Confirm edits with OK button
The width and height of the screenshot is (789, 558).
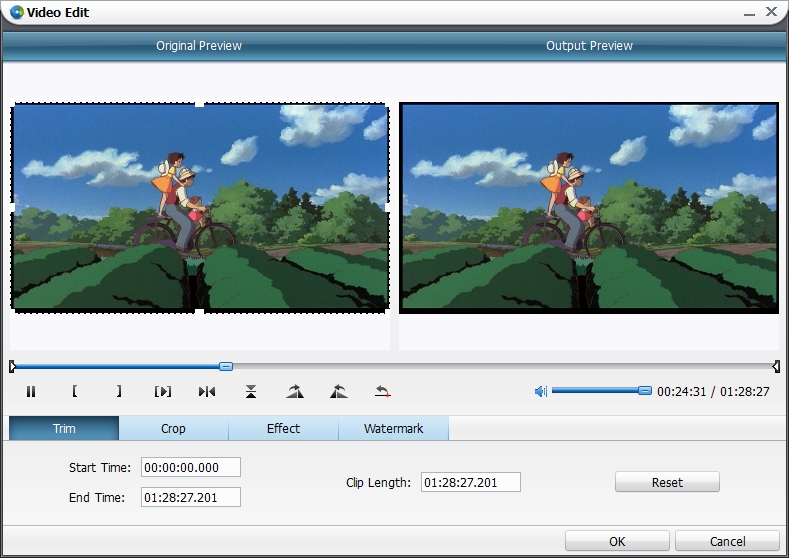617,541
